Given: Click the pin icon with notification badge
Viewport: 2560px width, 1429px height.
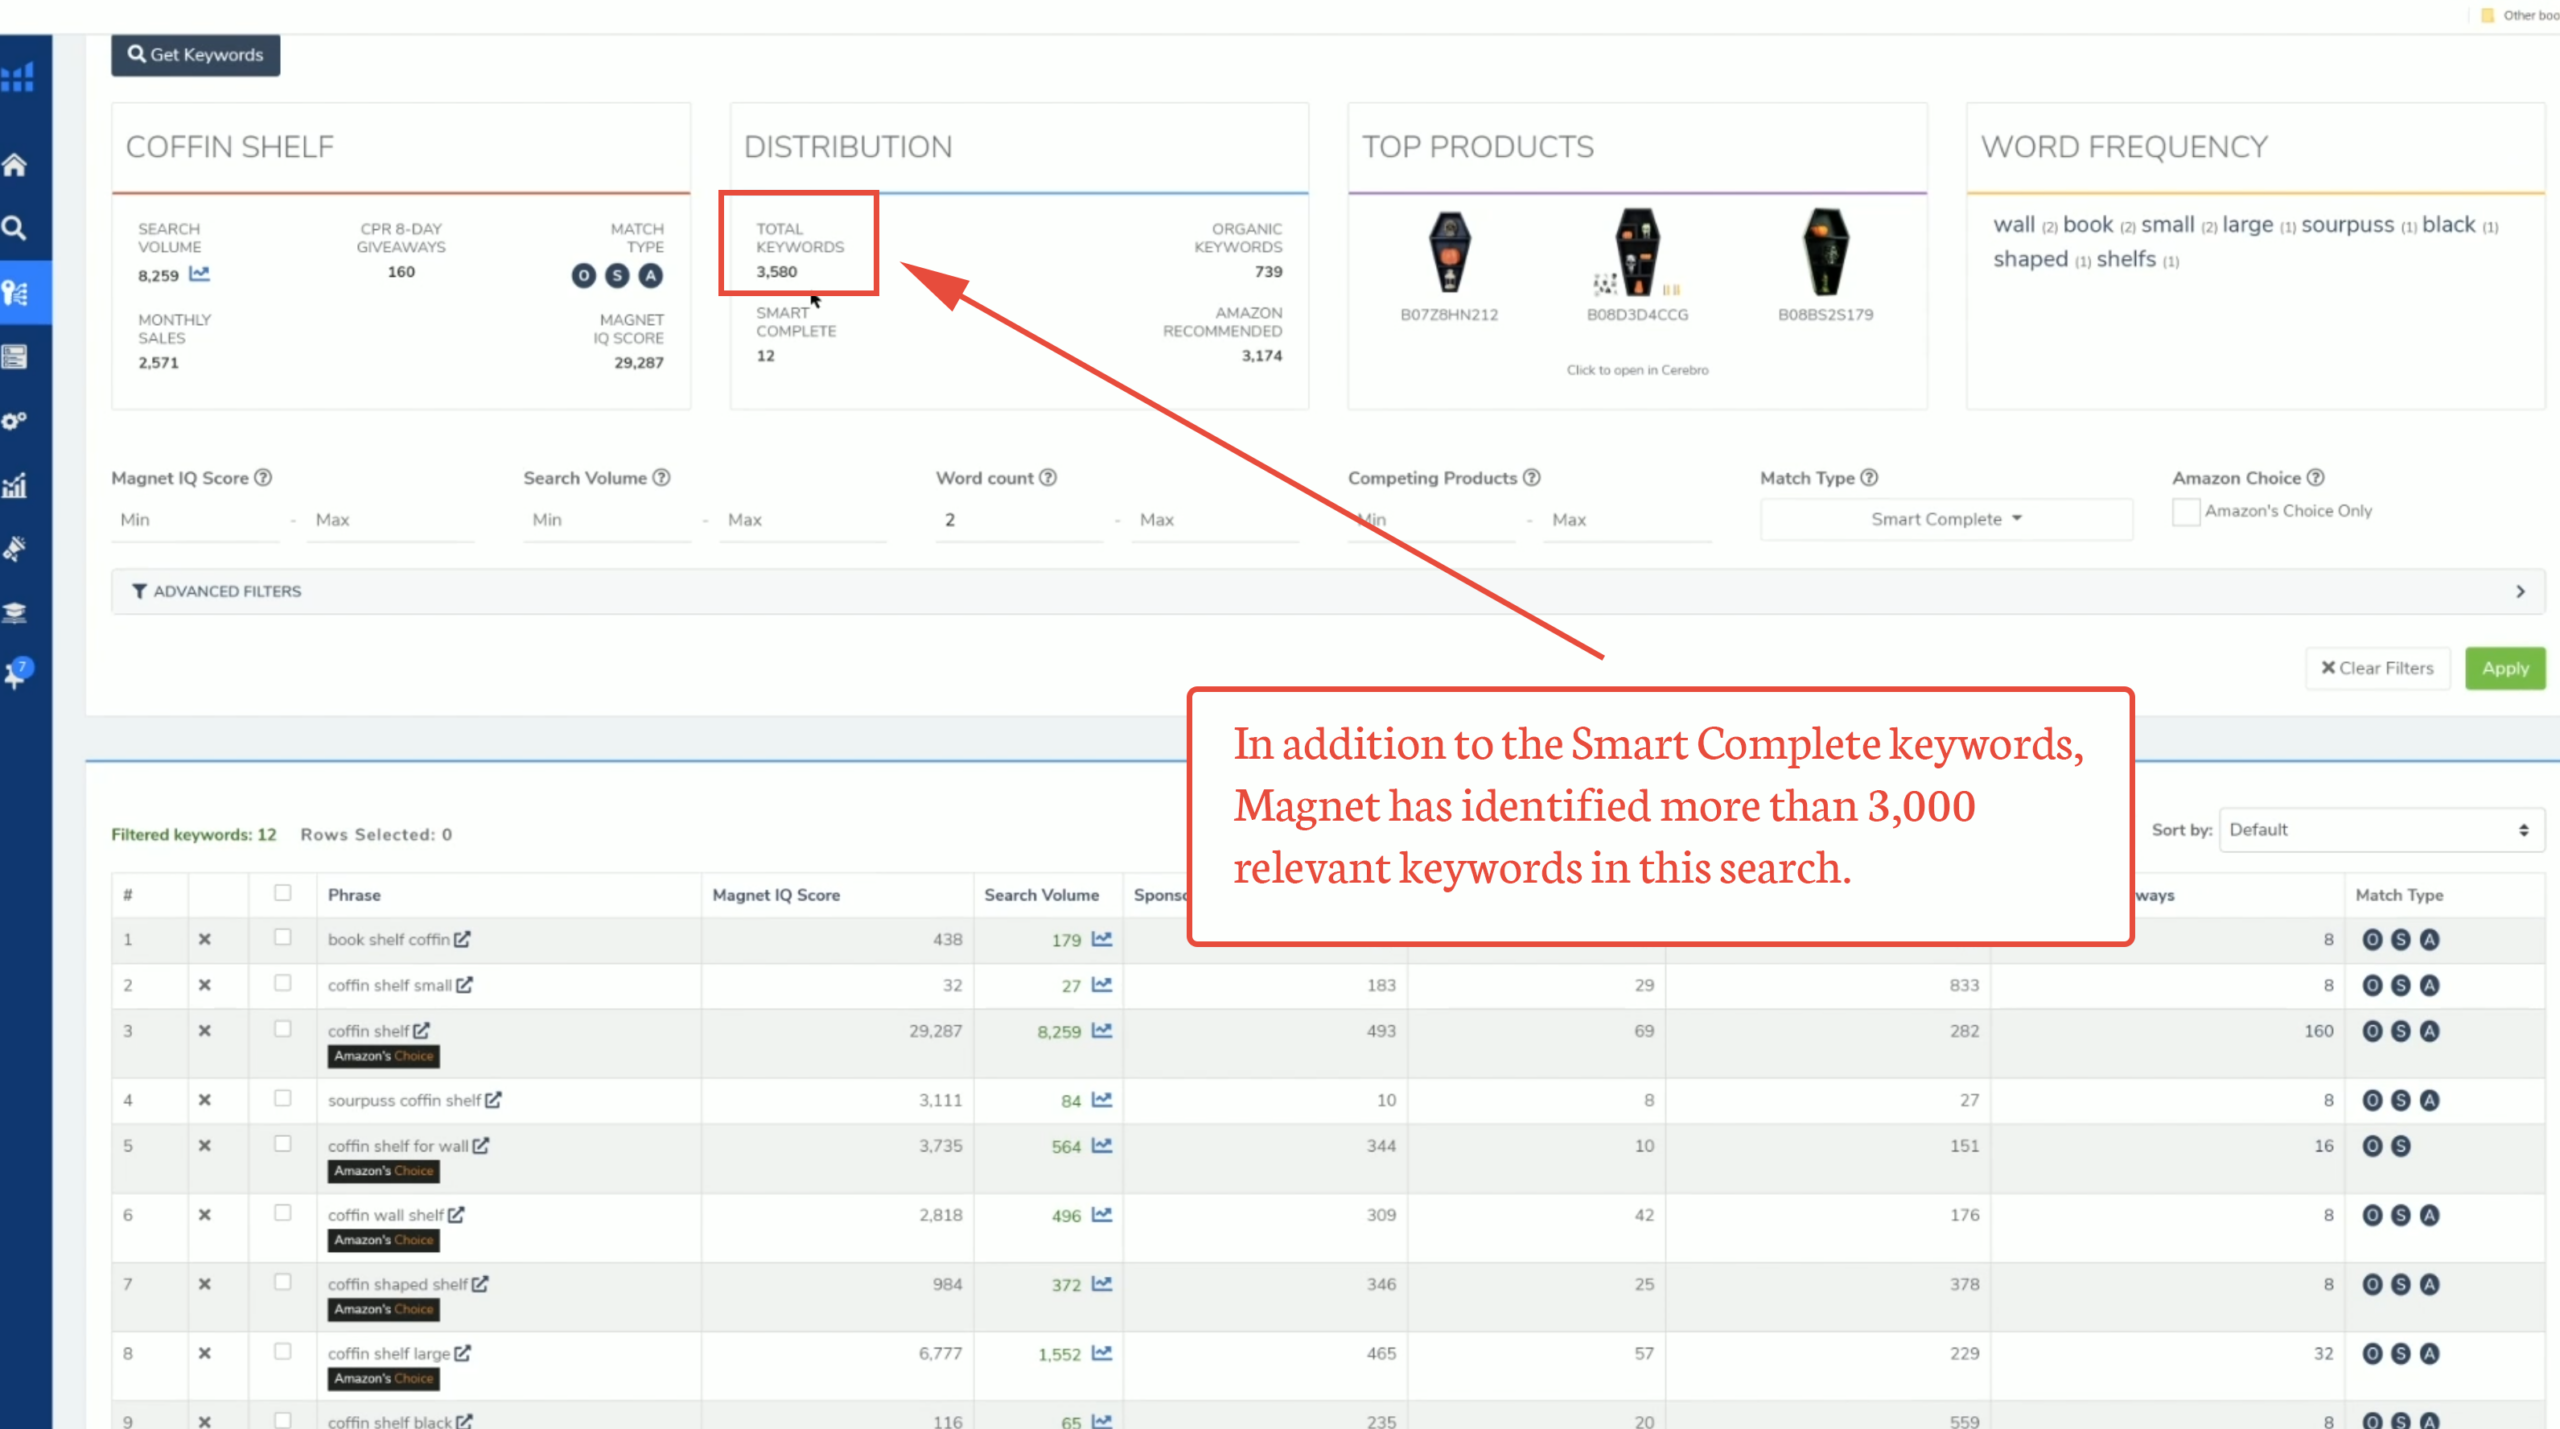Looking at the screenshot, I should (x=17, y=673).
